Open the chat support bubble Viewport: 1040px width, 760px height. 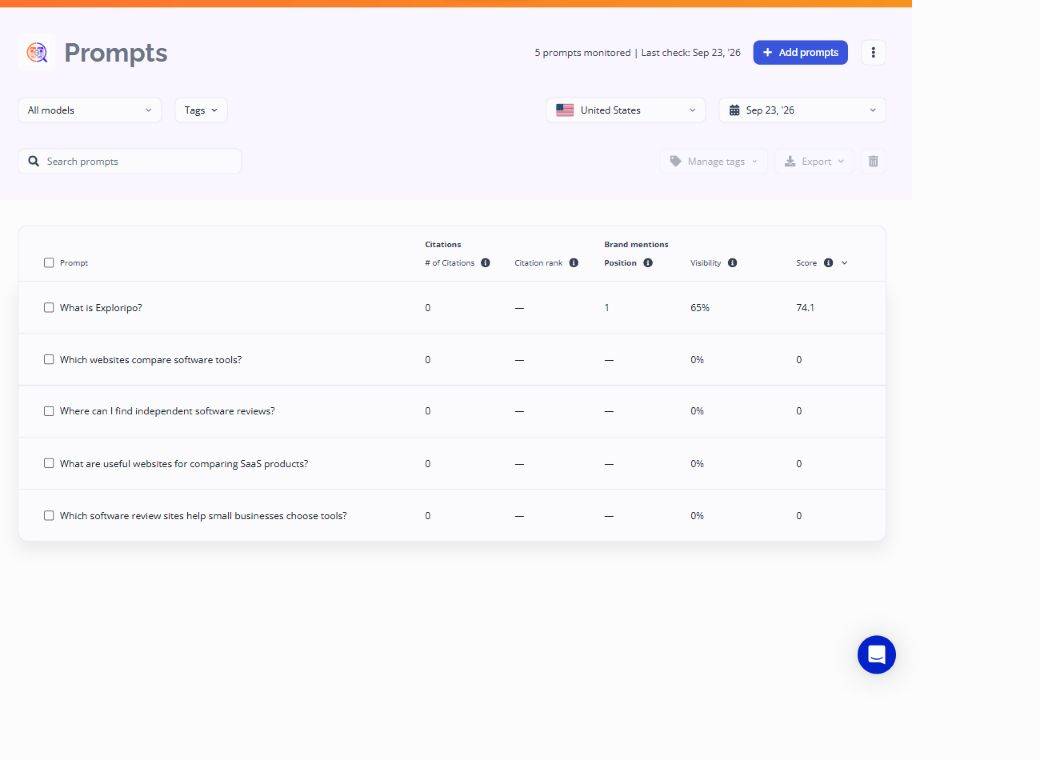coord(876,655)
